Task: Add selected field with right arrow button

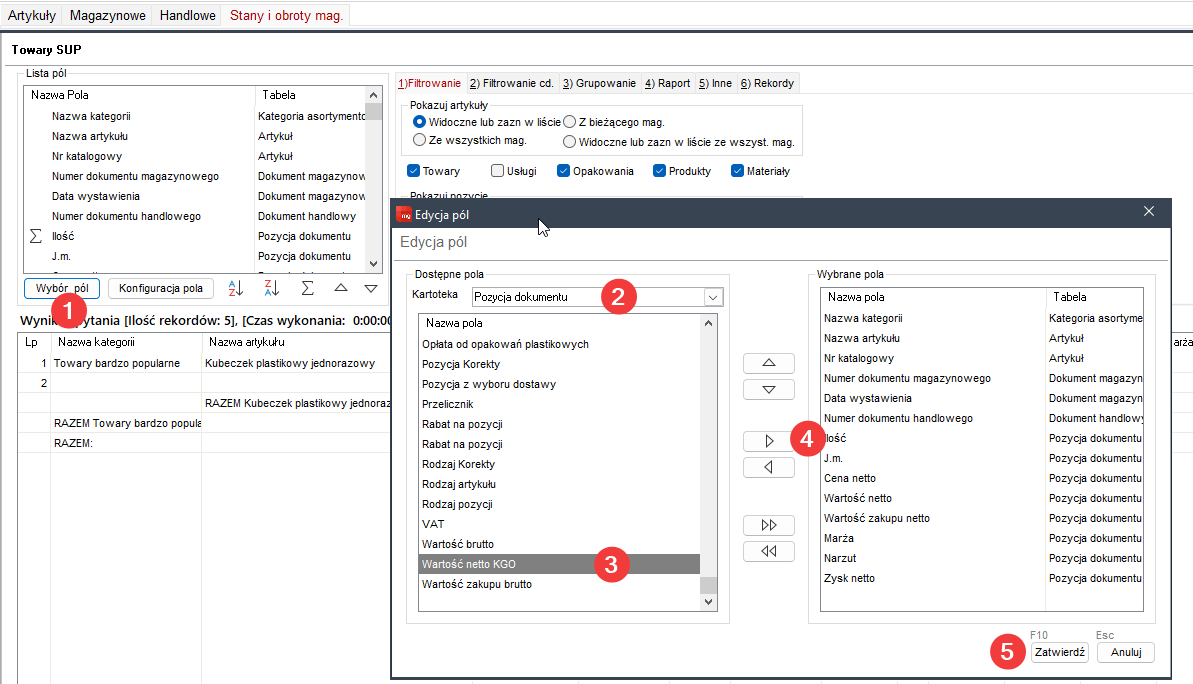Action: (x=768, y=441)
